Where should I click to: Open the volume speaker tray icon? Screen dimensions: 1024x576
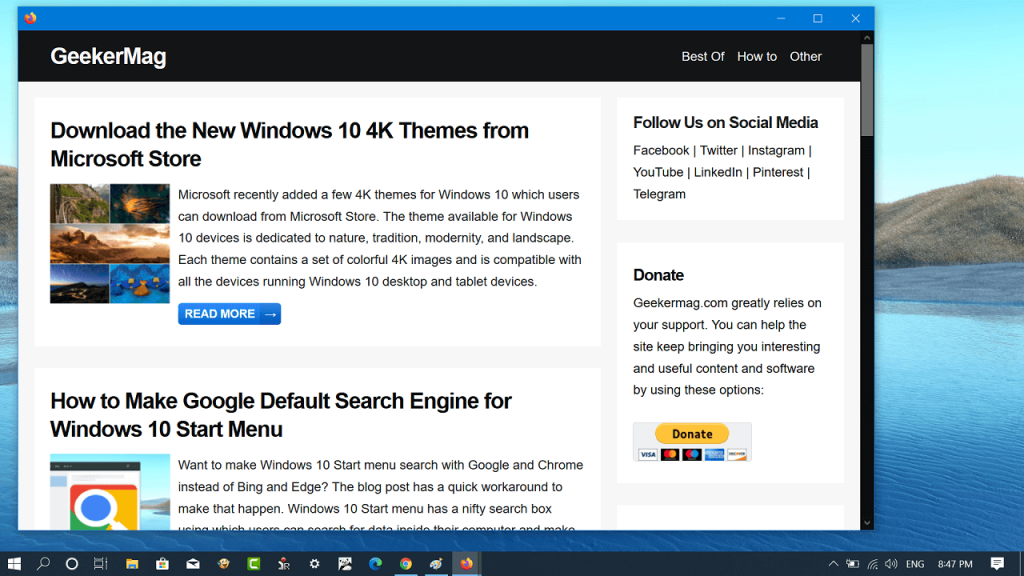pyautogui.click(x=891, y=564)
